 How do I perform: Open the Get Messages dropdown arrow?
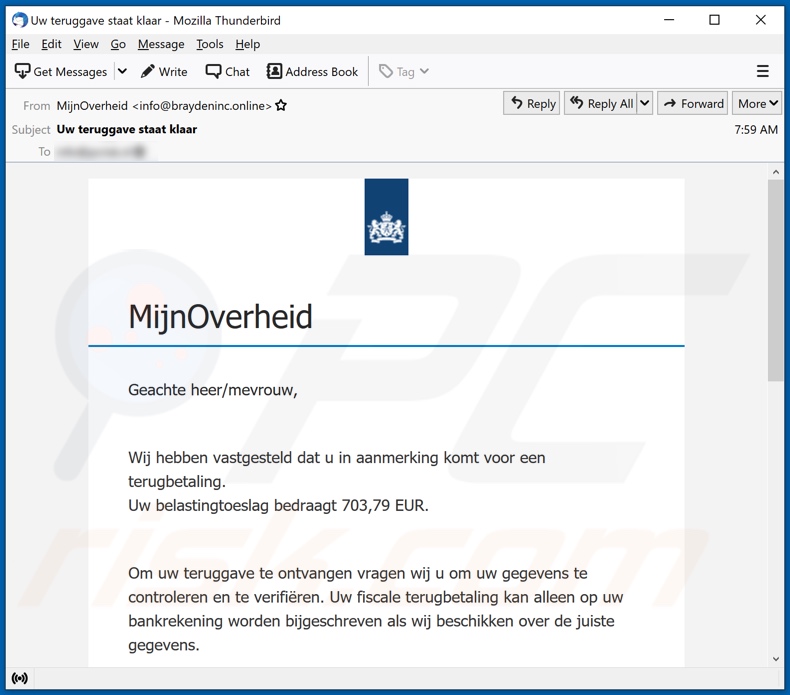tap(122, 72)
